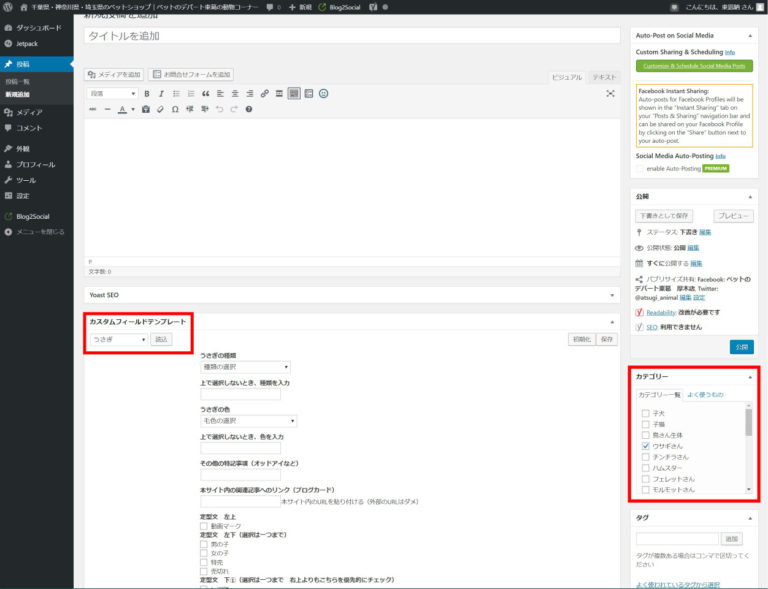Switch to the よく使うもの category tab

coord(705,396)
